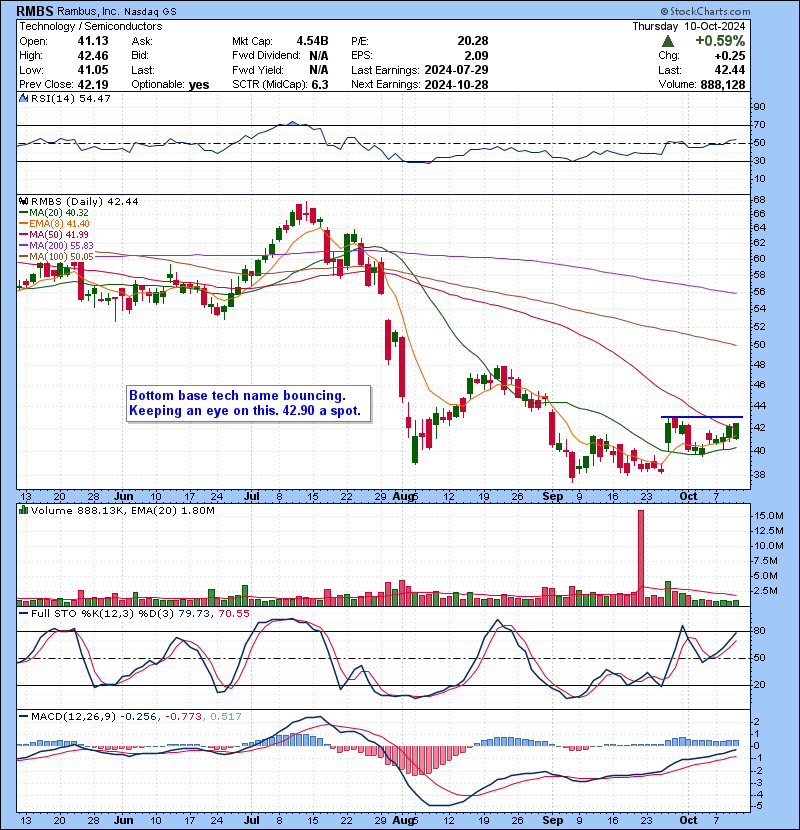This screenshot has width=800, height=830.
Task: Select the RMBS ticker symbol header
Action: 37,10
